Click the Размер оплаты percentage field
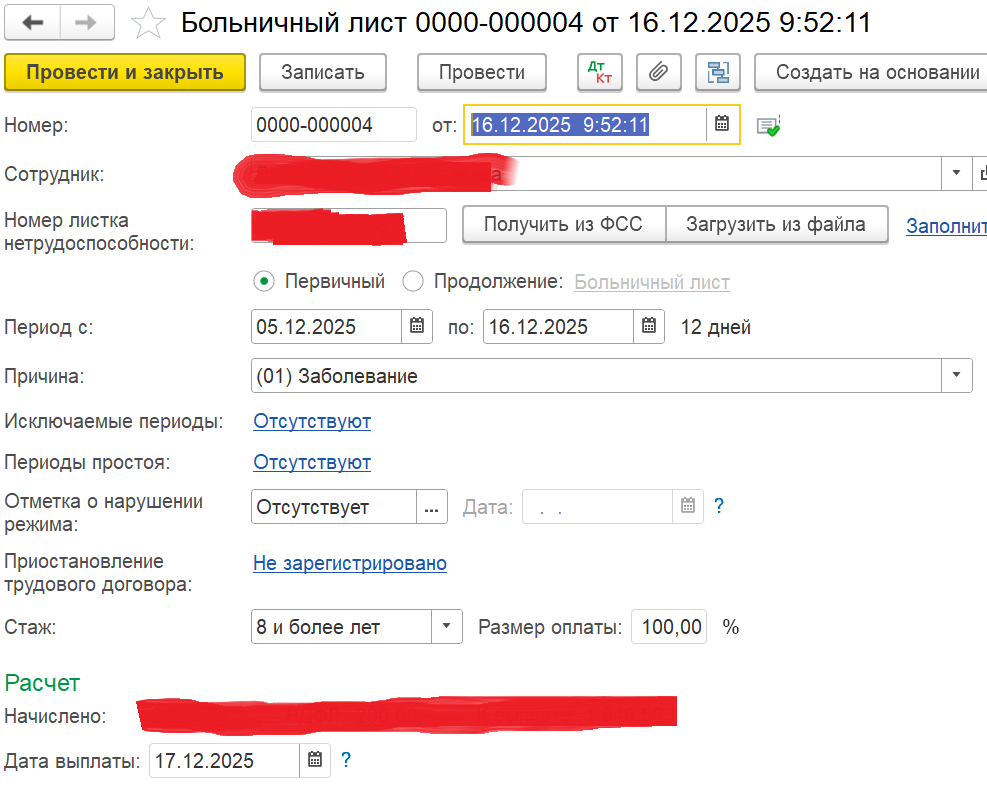This screenshot has height=806, width=987. (x=670, y=627)
